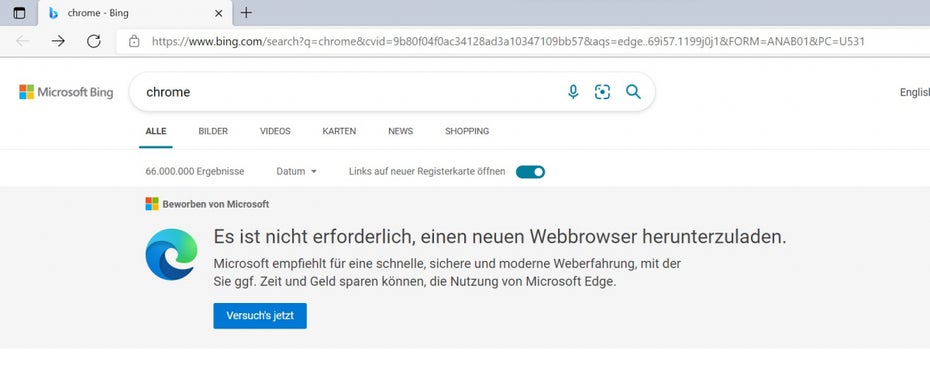This screenshot has width=930, height=365.
Task: Click the Microsoft Edge logo
Action: point(171,254)
